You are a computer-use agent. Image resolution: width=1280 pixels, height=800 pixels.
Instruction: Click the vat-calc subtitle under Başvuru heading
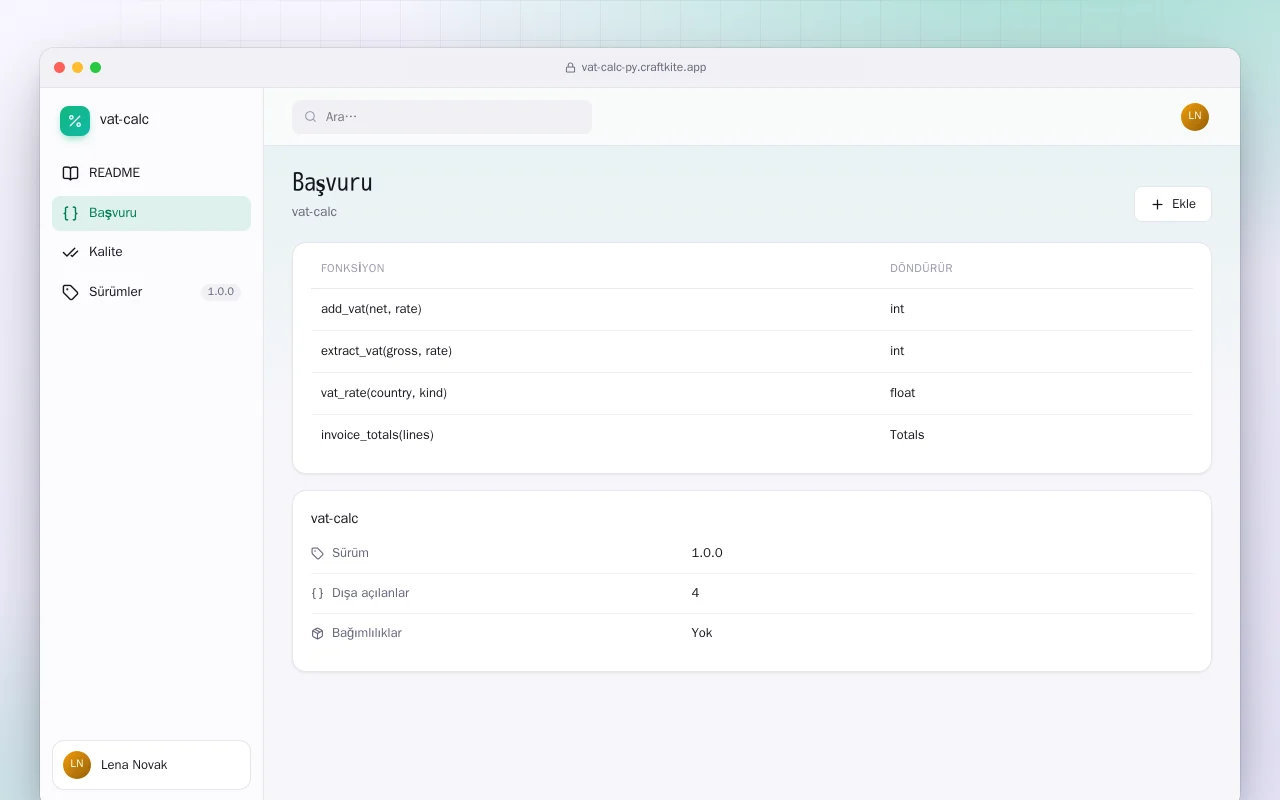pyautogui.click(x=314, y=212)
